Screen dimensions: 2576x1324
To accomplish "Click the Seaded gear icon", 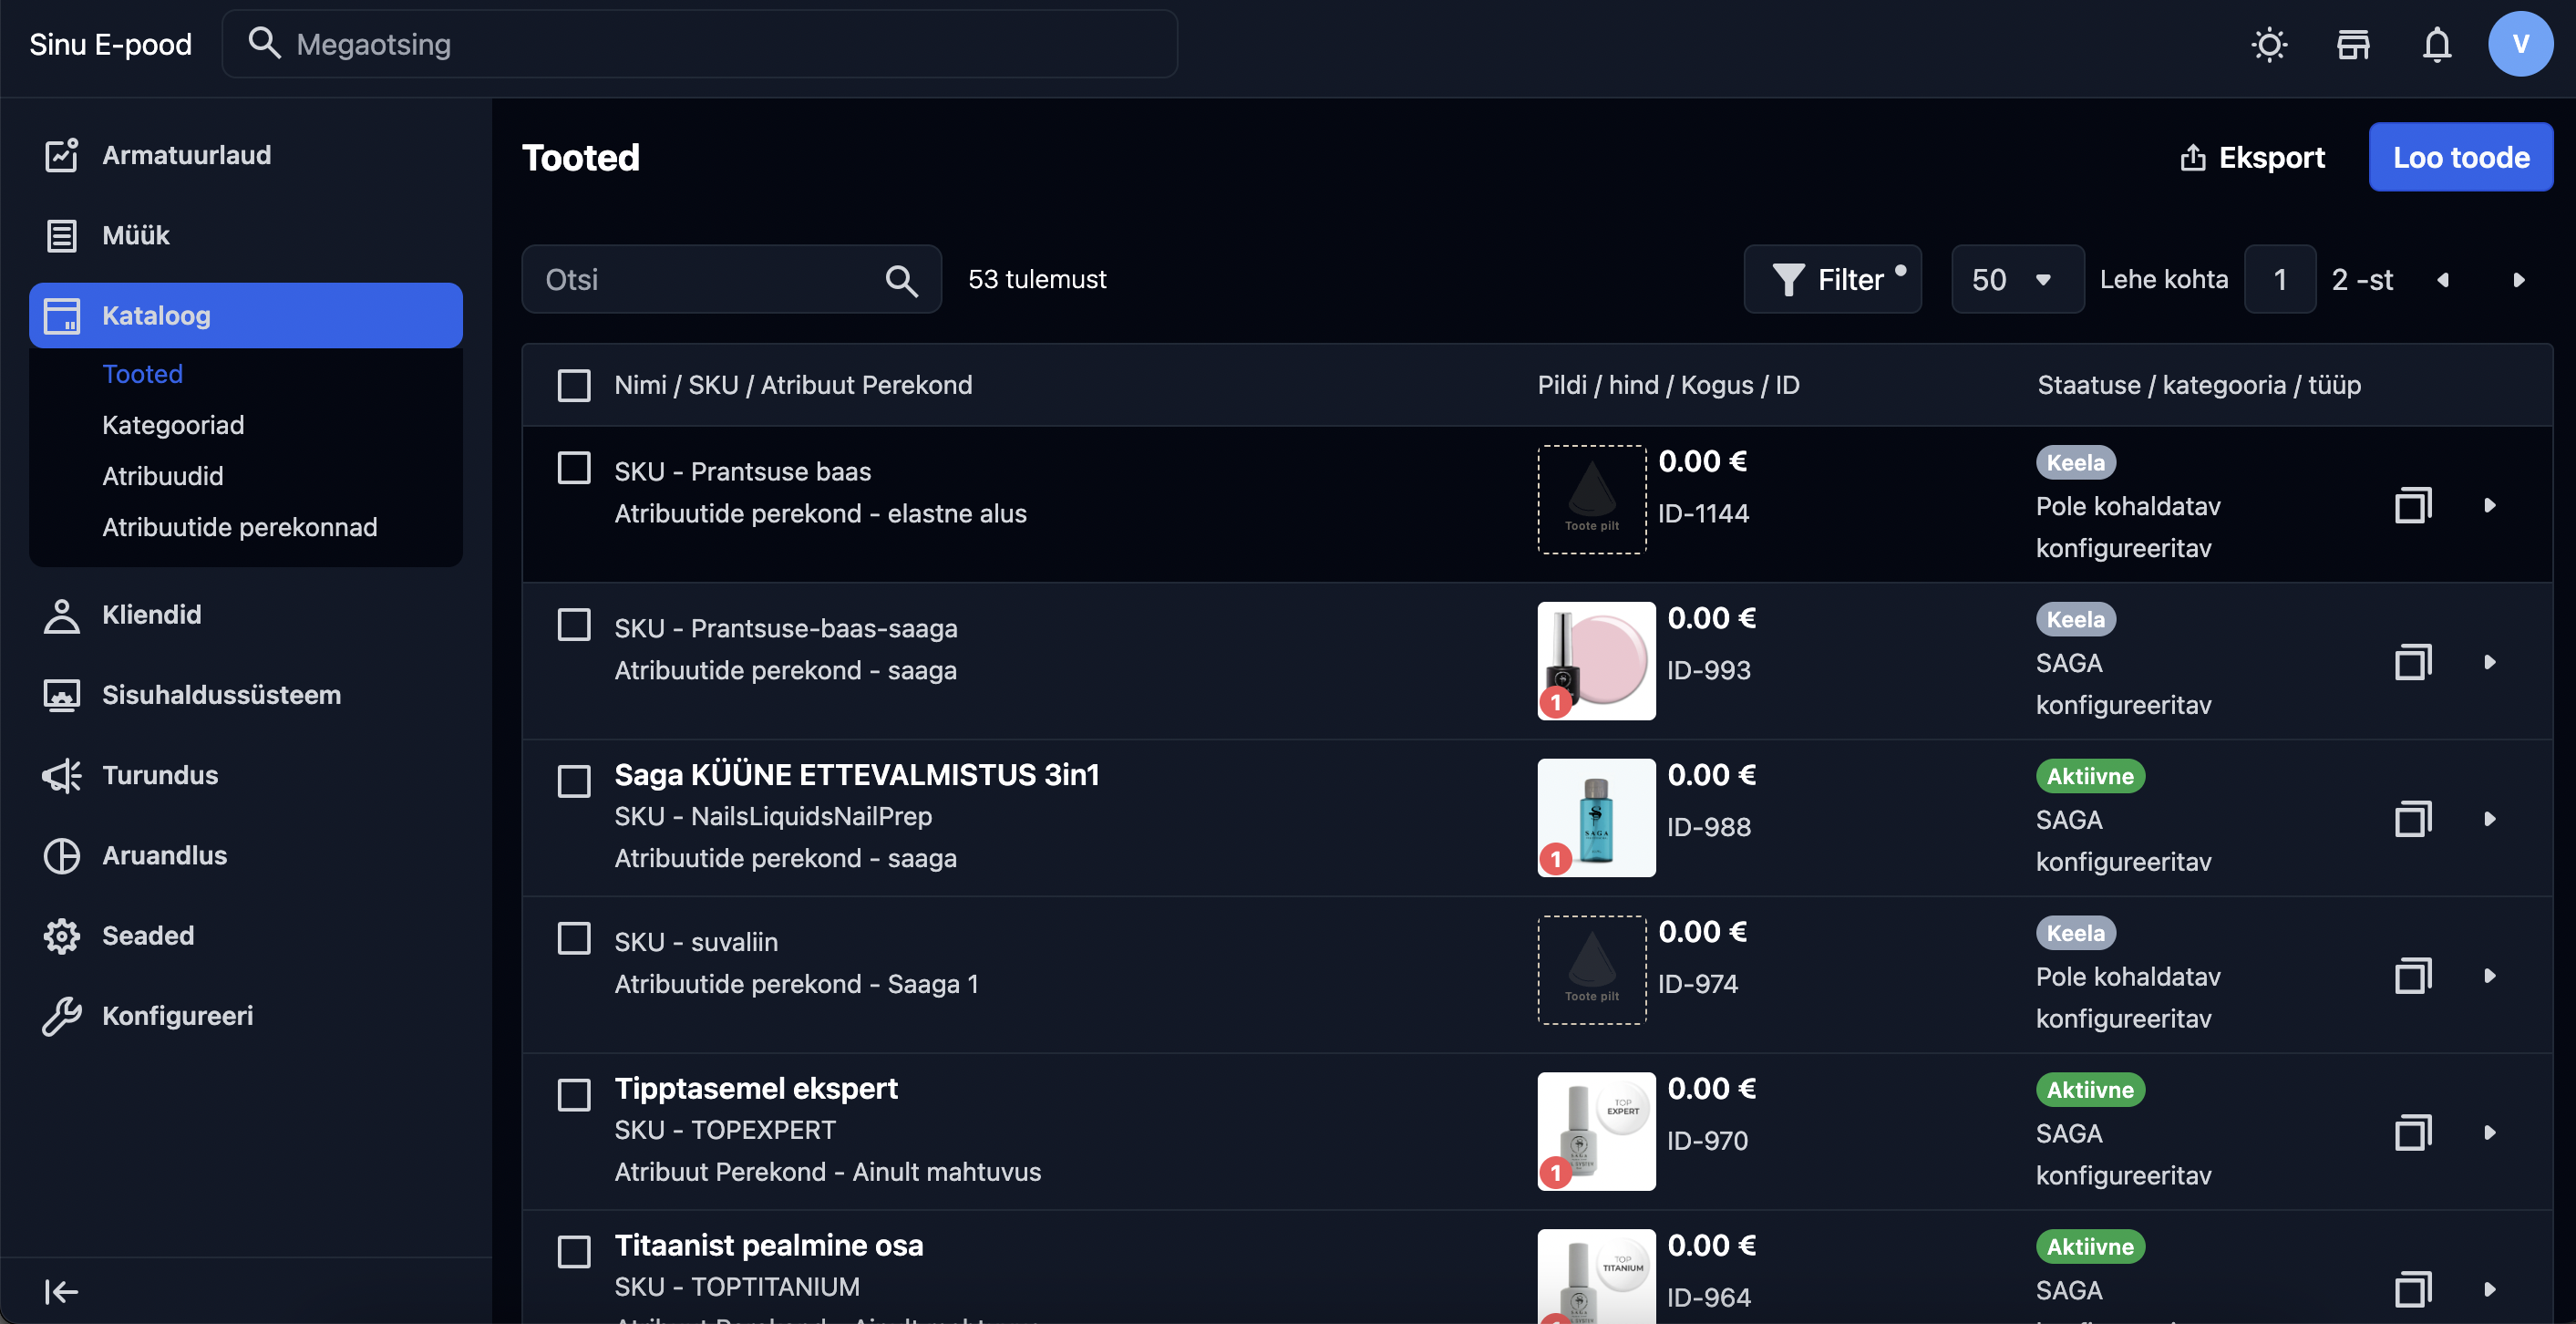I will (x=62, y=936).
